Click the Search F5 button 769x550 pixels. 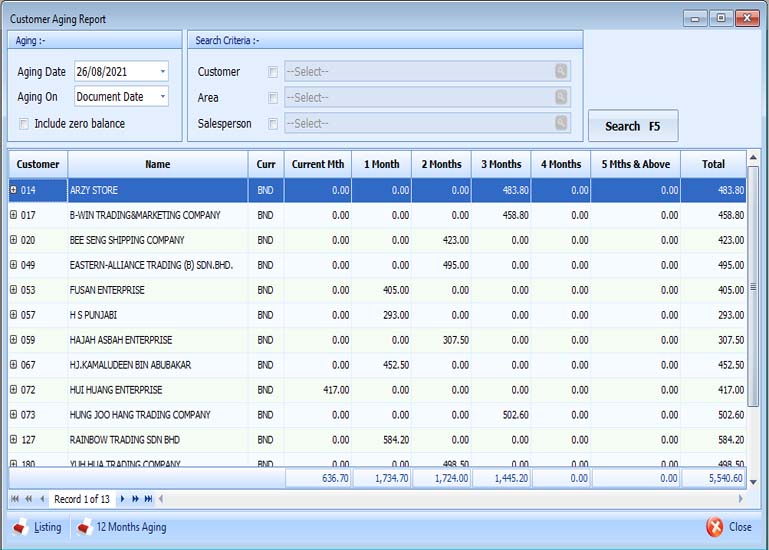633,126
